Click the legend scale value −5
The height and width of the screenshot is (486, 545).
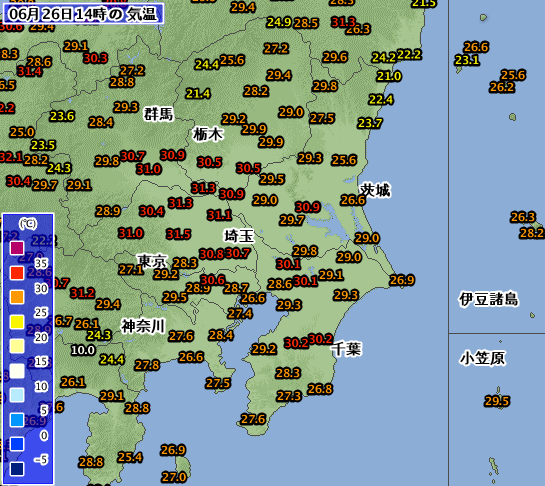click(41, 460)
